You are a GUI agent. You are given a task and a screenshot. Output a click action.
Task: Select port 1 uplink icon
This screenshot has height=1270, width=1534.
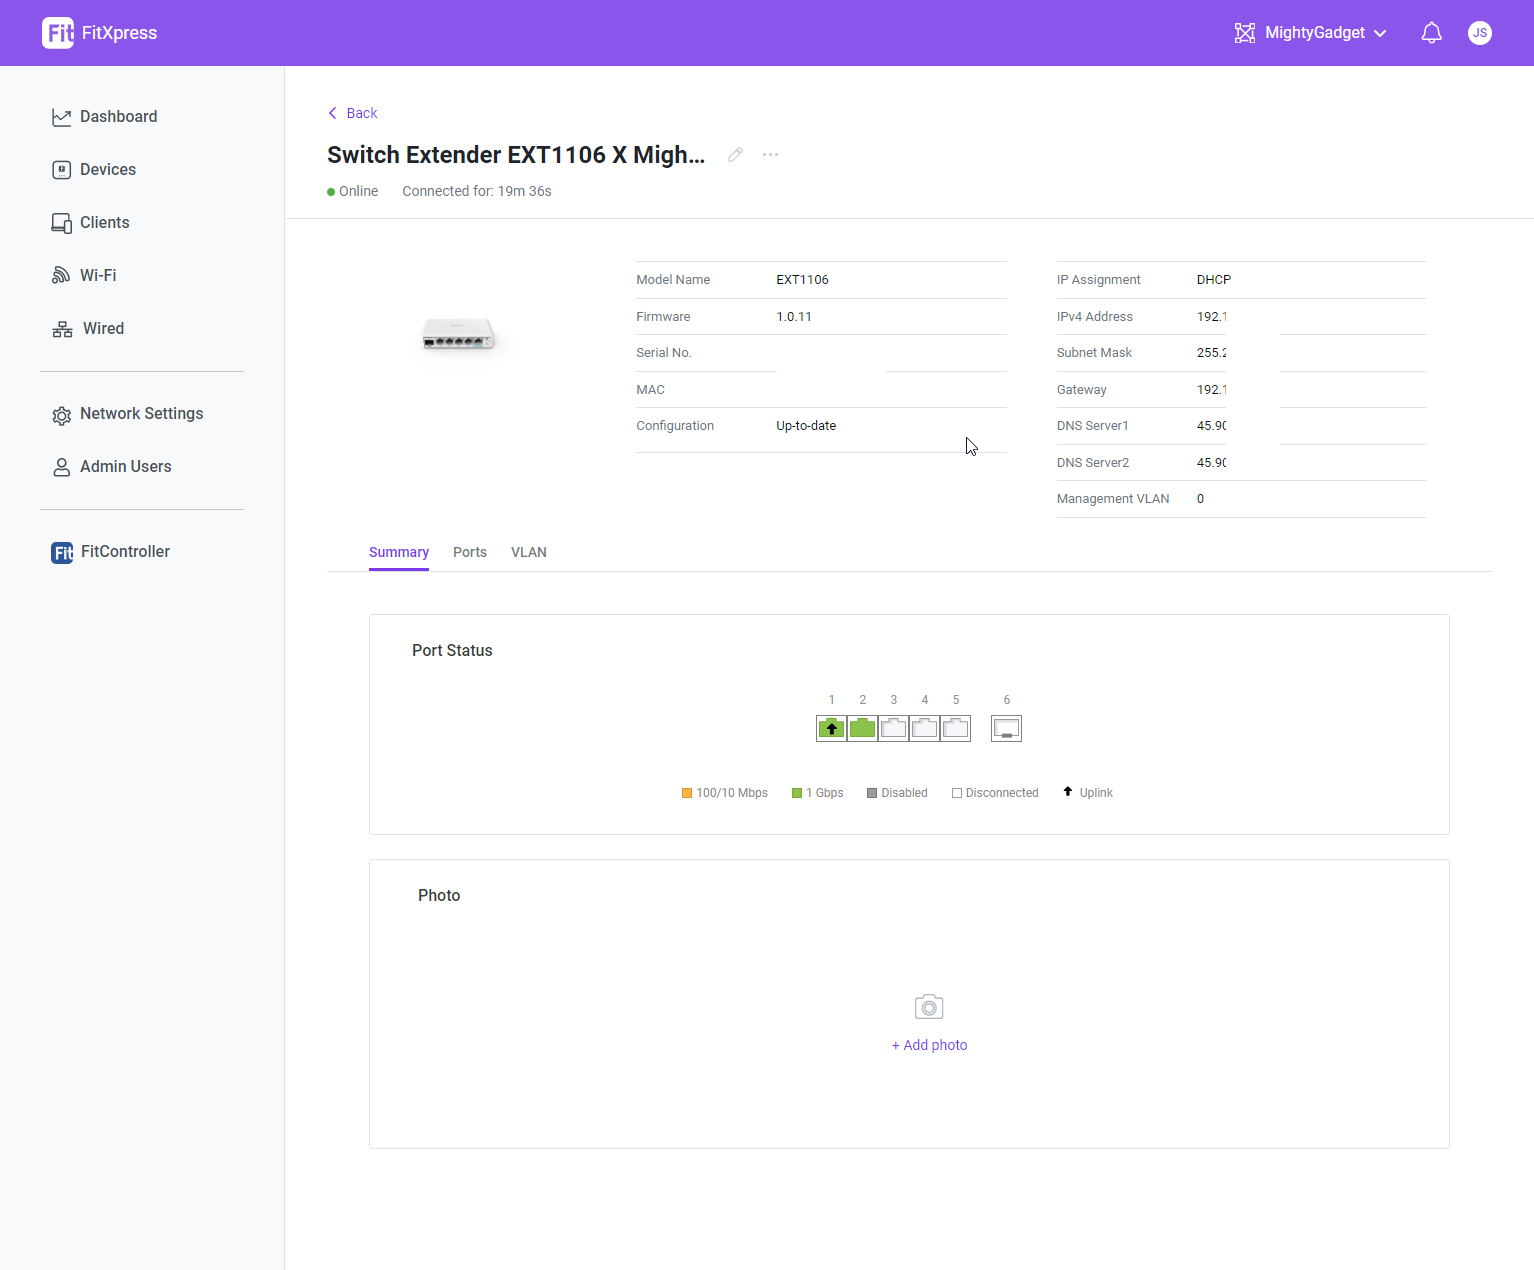tap(831, 729)
